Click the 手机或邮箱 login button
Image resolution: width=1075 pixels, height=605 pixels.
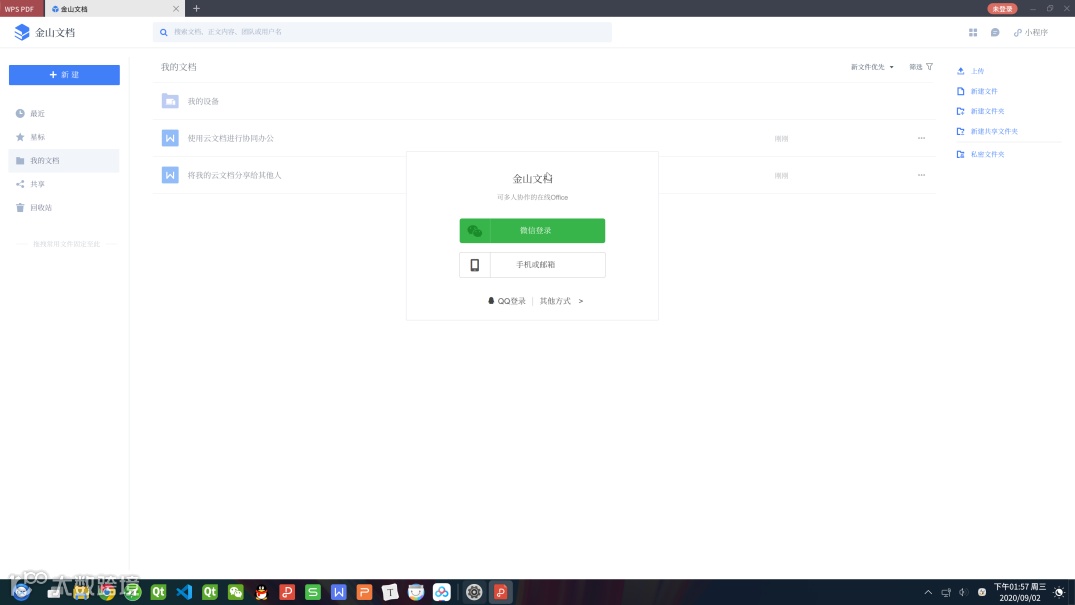532,265
